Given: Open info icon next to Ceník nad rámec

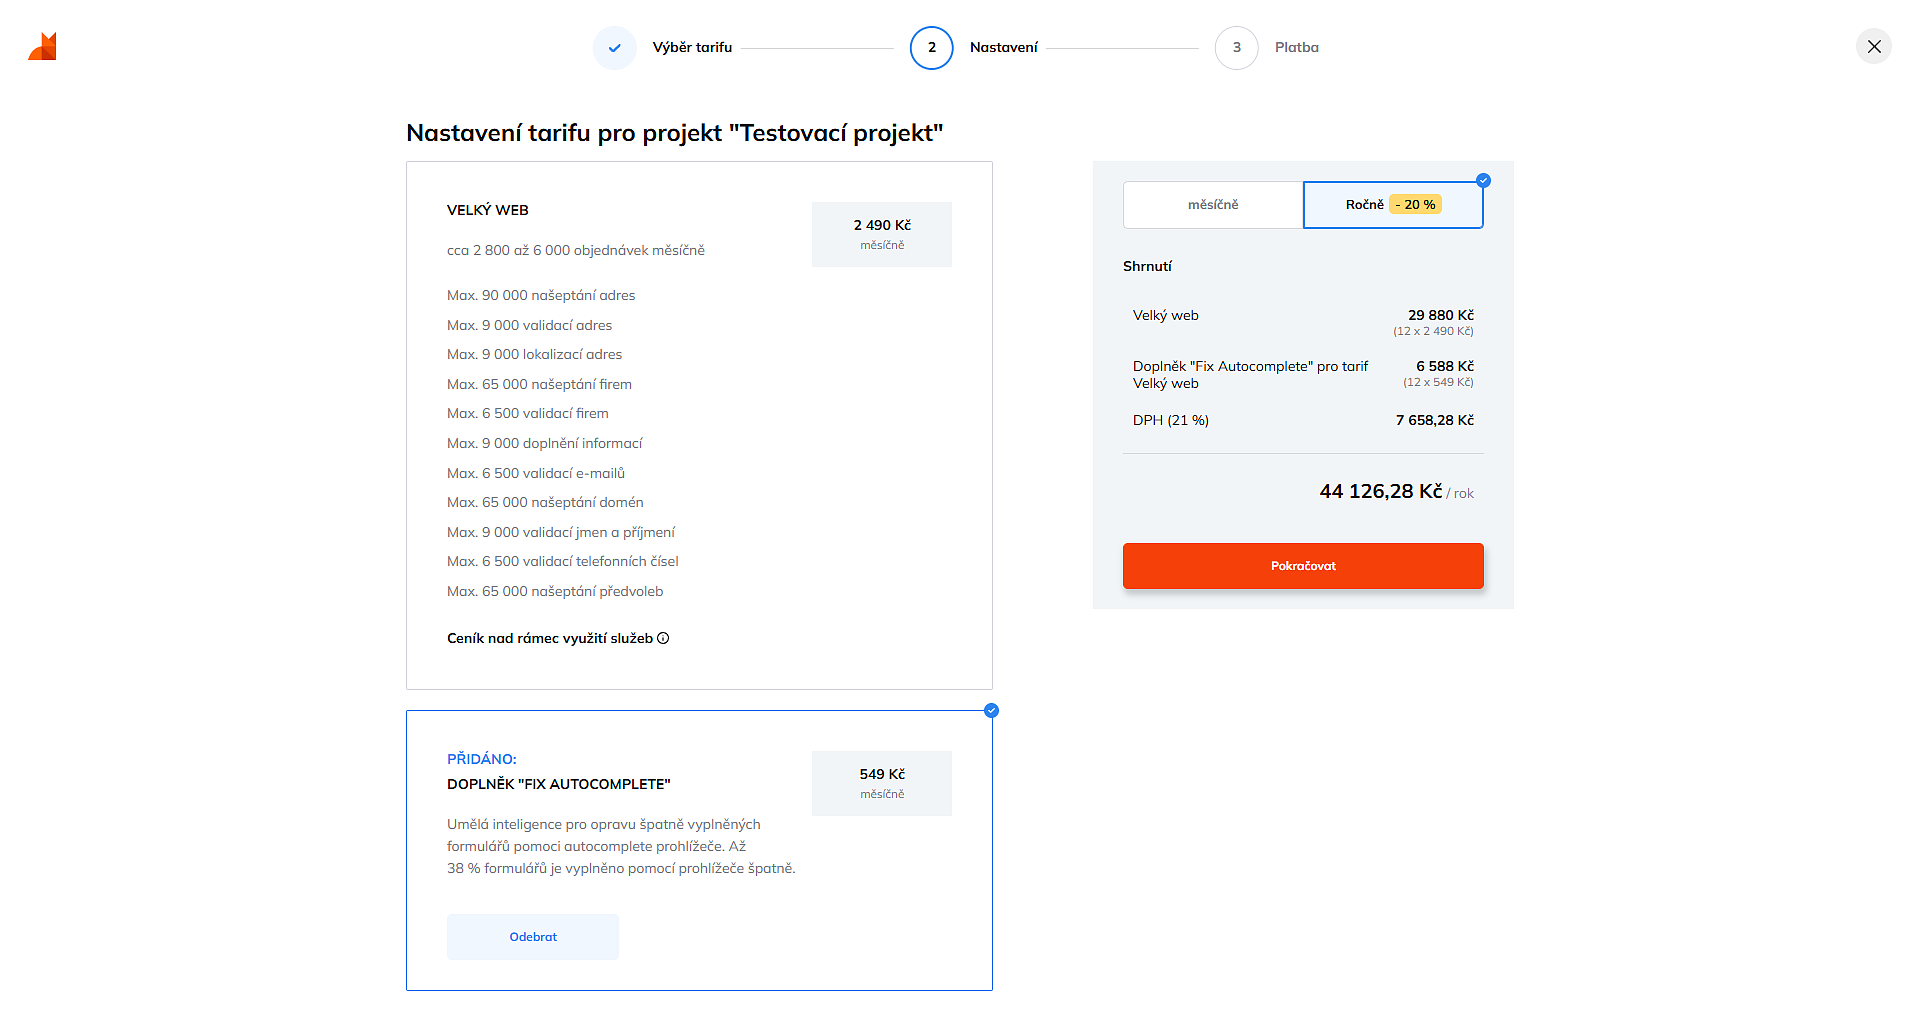Looking at the screenshot, I should 663,638.
